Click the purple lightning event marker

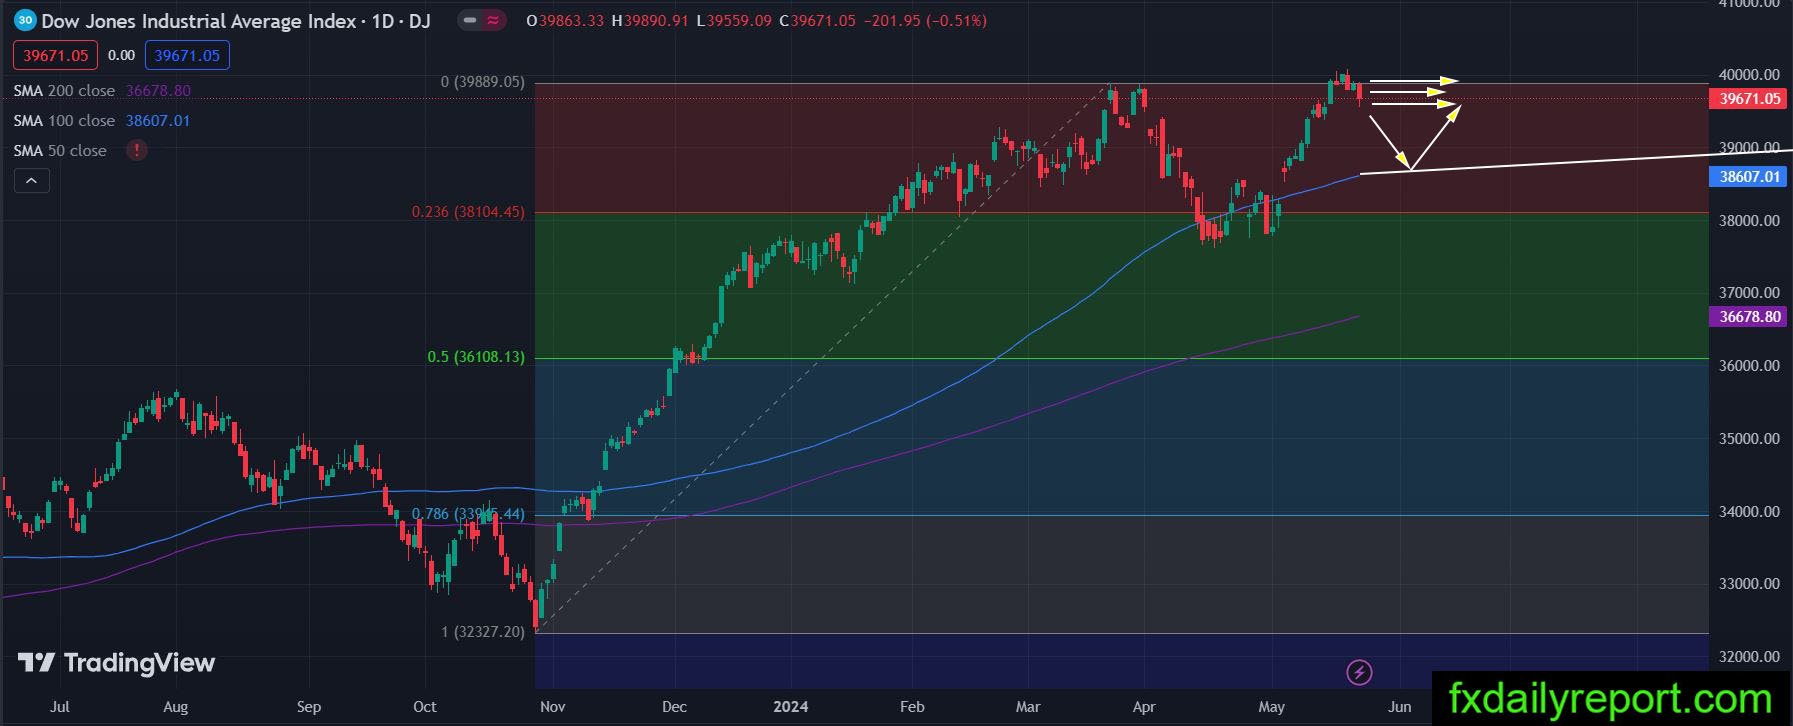click(1359, 672)
